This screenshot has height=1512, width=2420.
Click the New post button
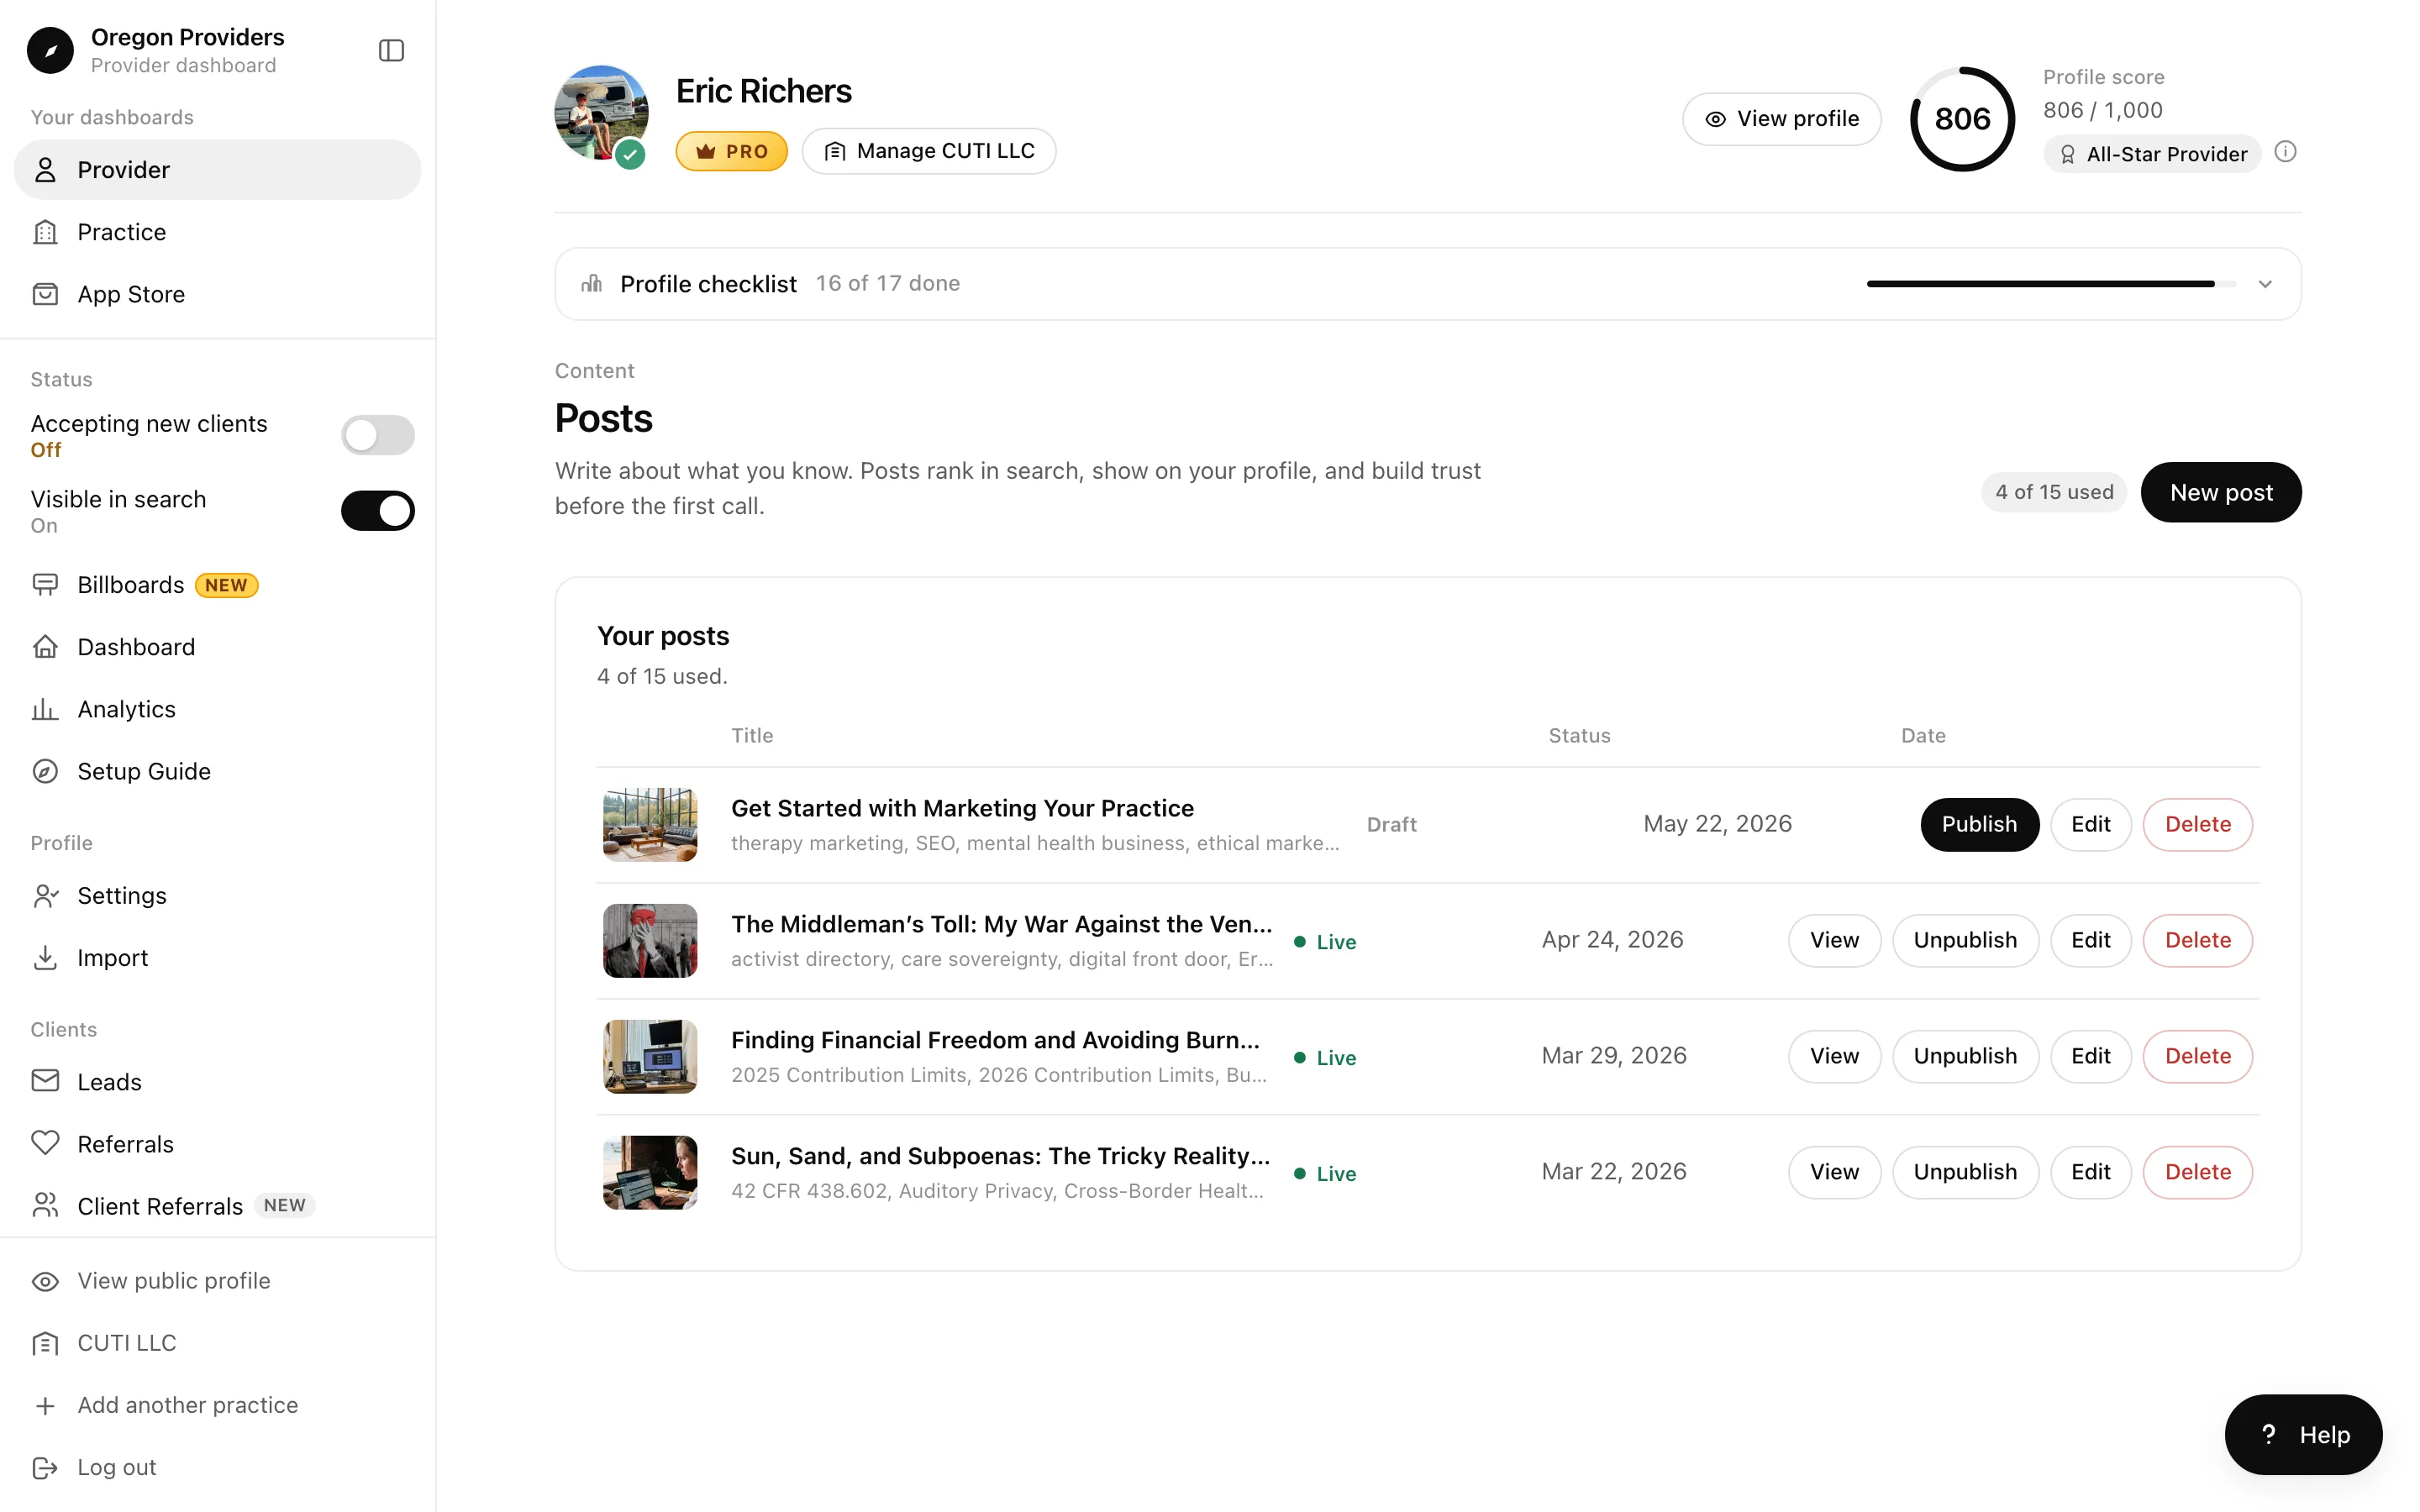click(x=2221, y=492)
